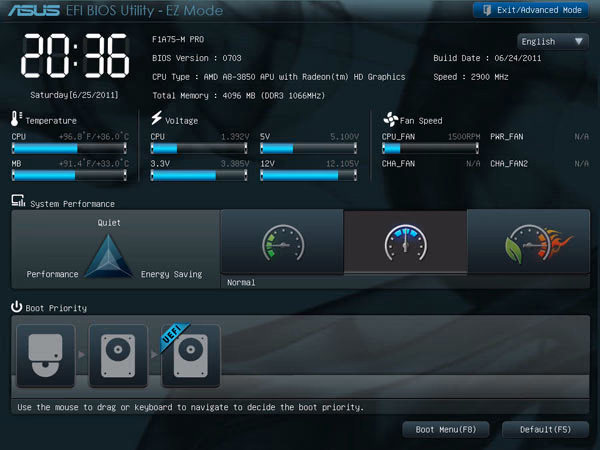Select the Normal blue gauge mode
The width and height of the screenshot is (600, 450).
[406, 242]
